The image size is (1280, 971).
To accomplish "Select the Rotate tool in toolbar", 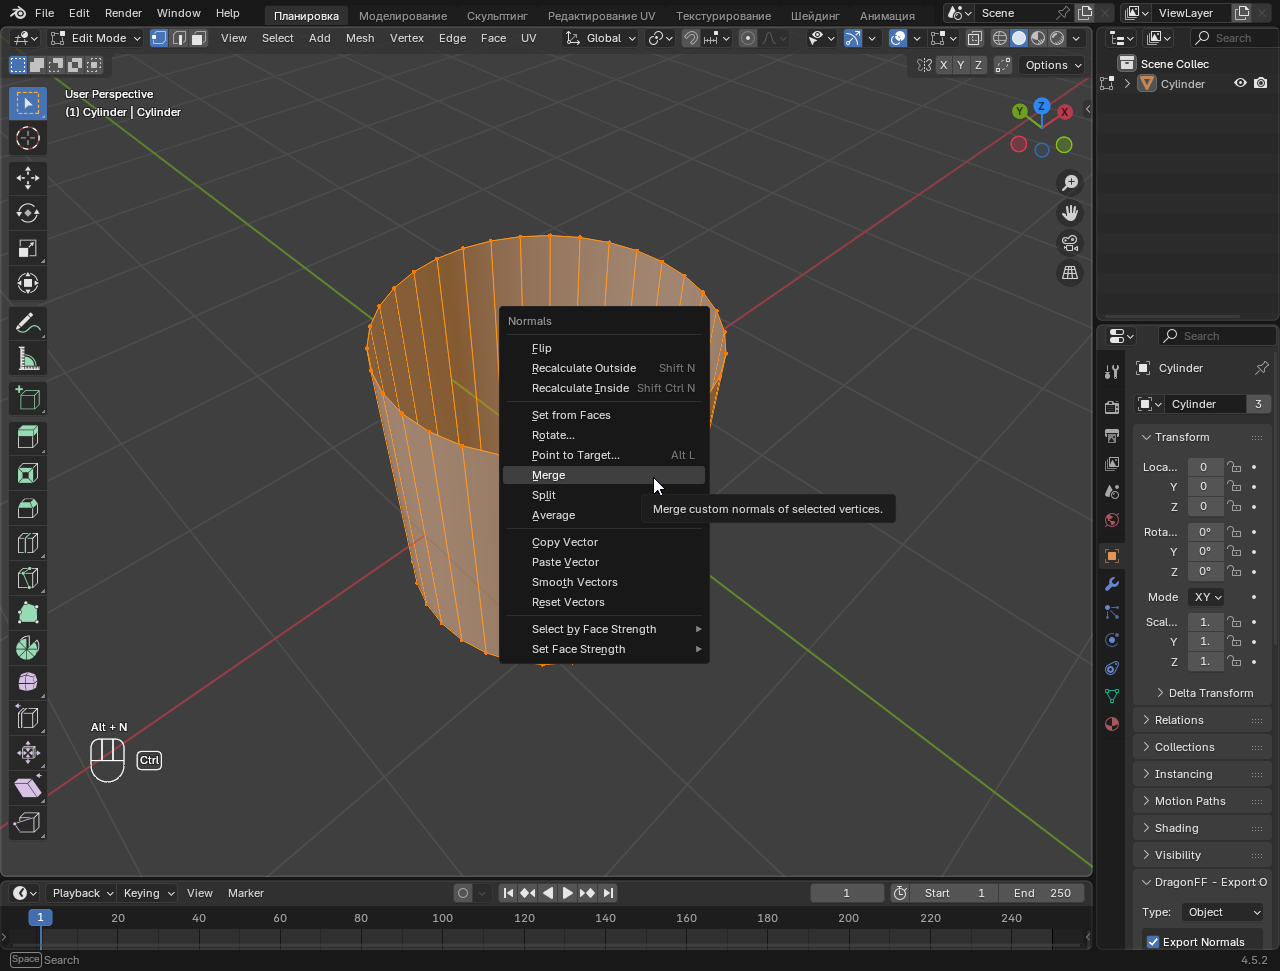I will click(x=27, y=213).
